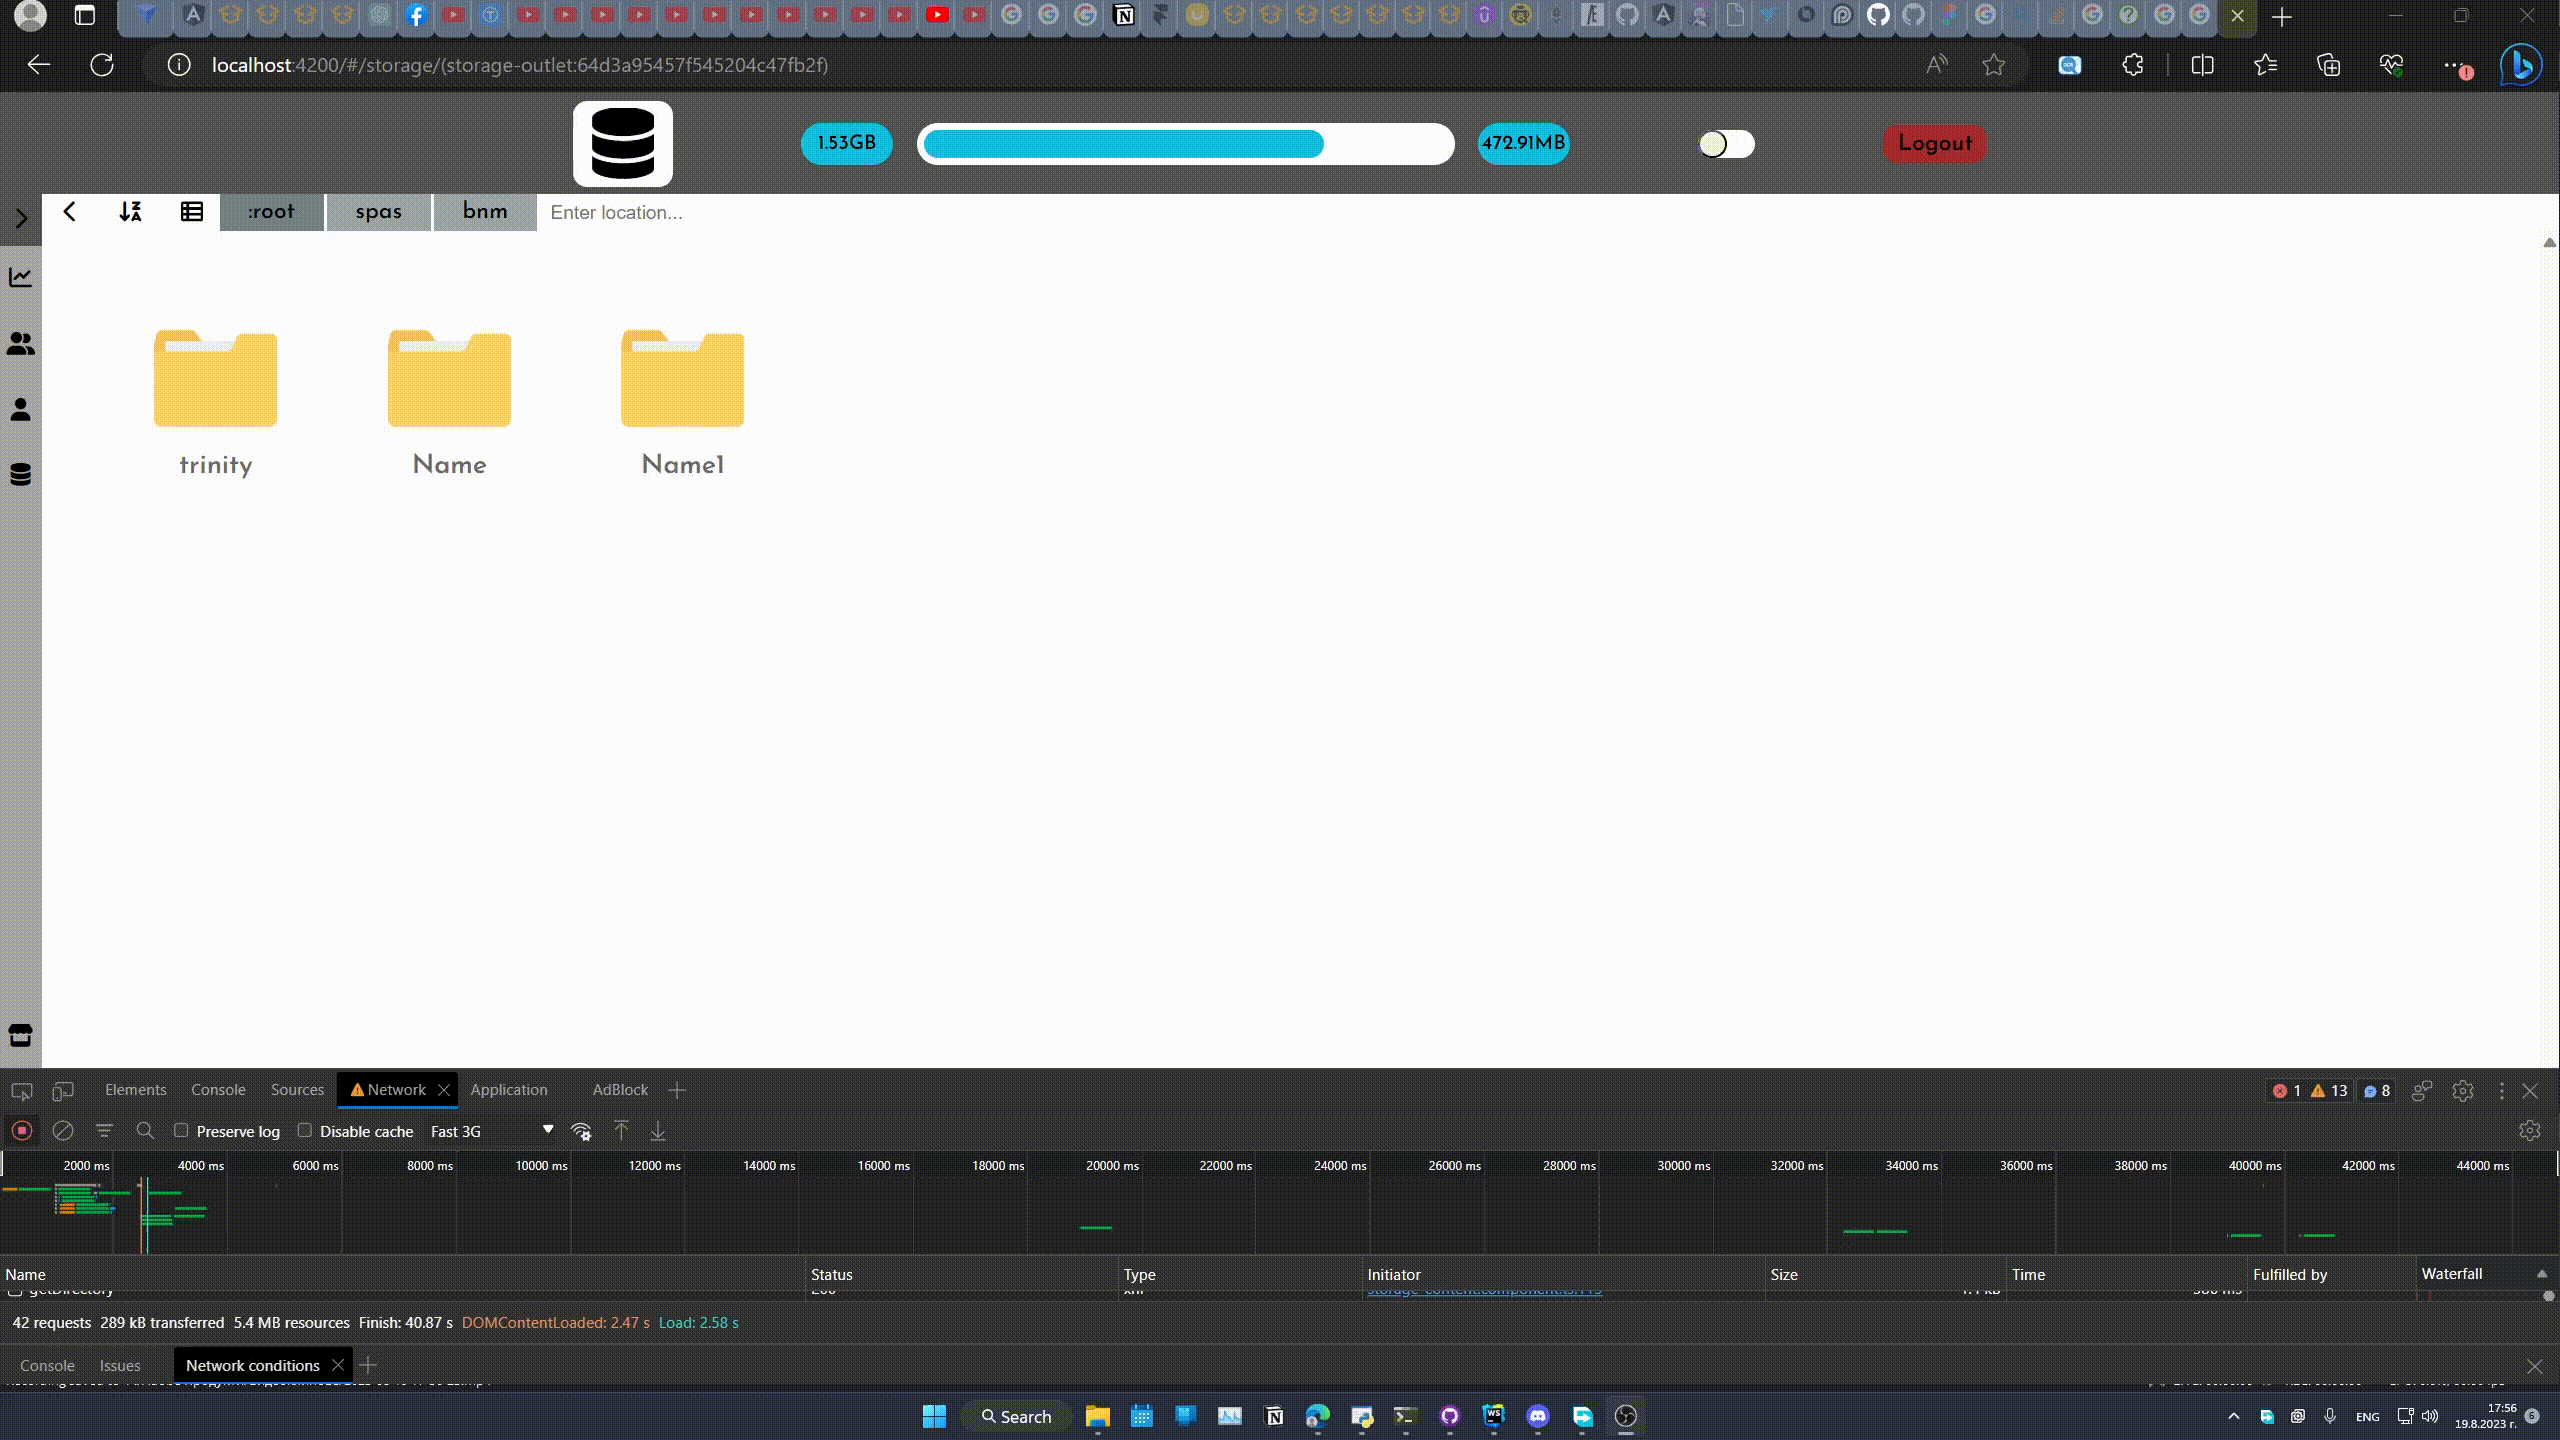
Task: Click the Waterfall column sort arrow
Action: [x=2541, y=1274]
